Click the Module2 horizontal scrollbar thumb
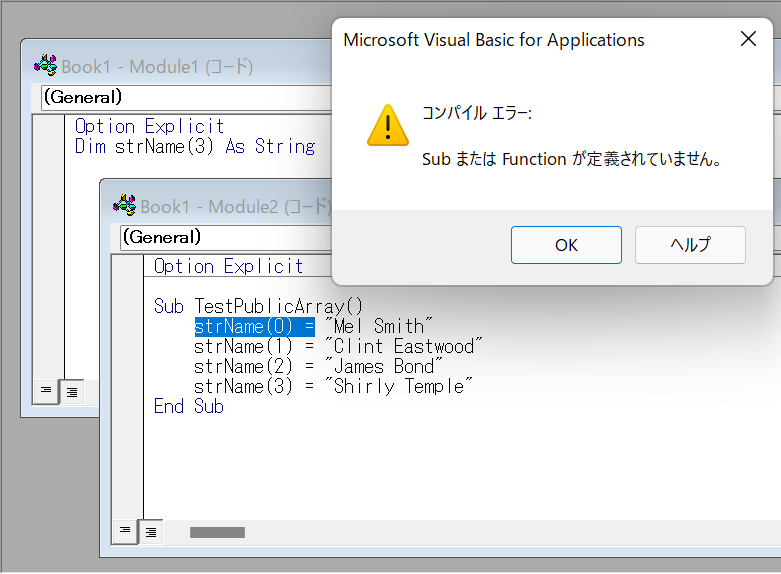Image resolution: width=781 pixels, height=574 pixels. tap(217, 533)
